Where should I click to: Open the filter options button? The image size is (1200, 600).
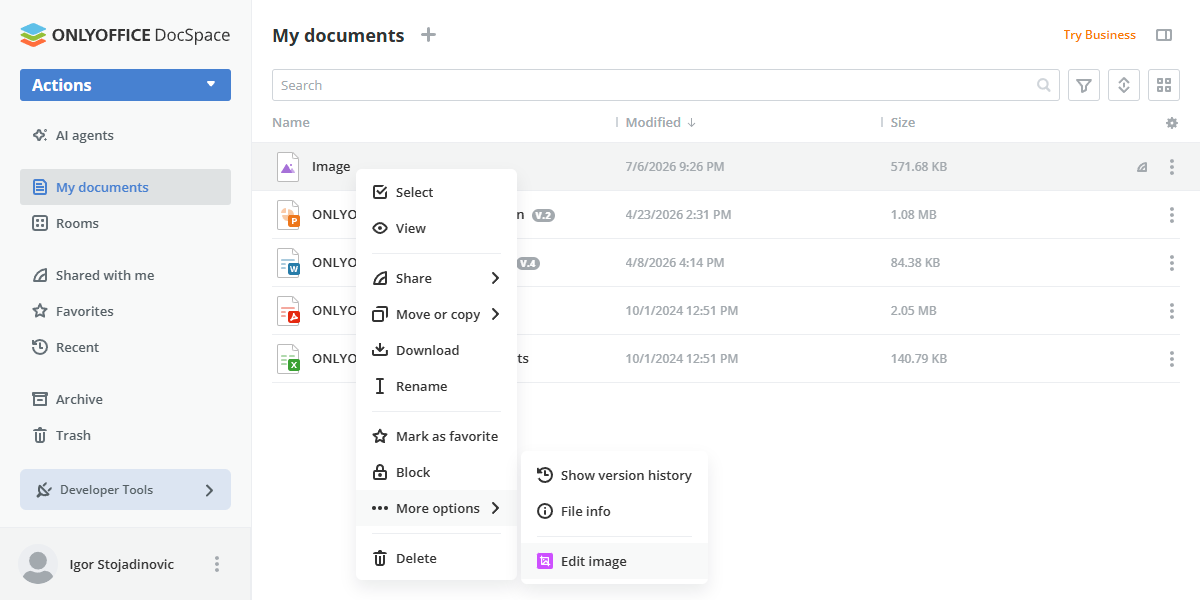(x=1084, y=85)
